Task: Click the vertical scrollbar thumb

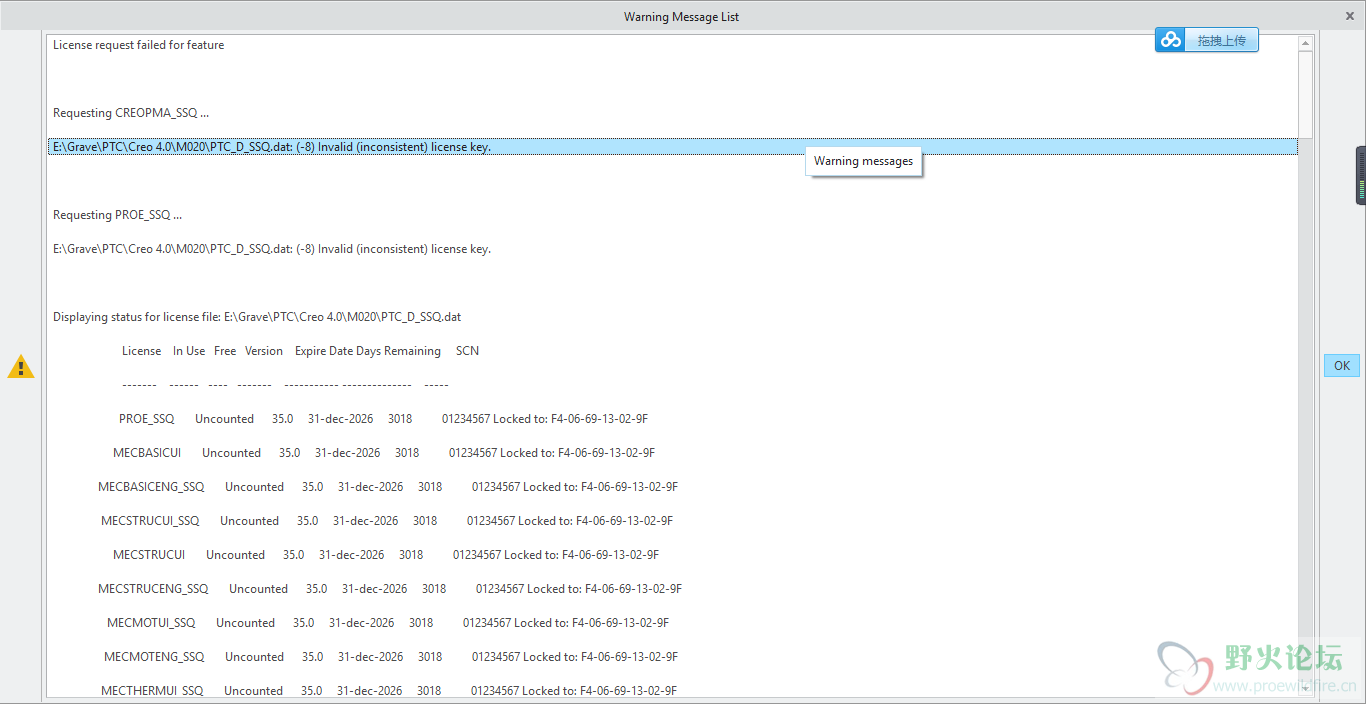Action: [1305, 94]
